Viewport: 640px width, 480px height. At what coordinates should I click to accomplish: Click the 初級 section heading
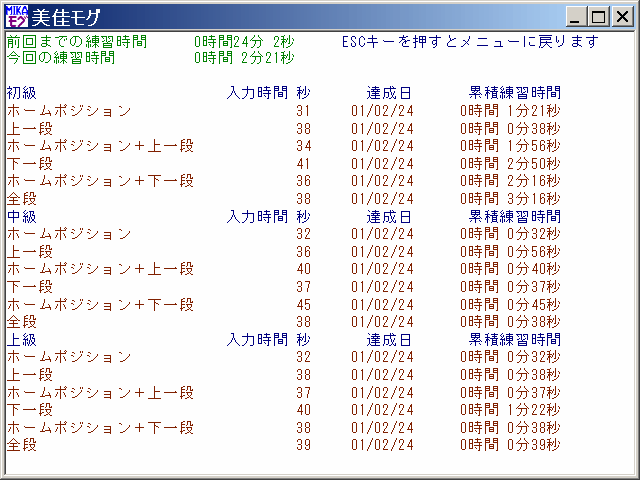(x=22, y=93)
